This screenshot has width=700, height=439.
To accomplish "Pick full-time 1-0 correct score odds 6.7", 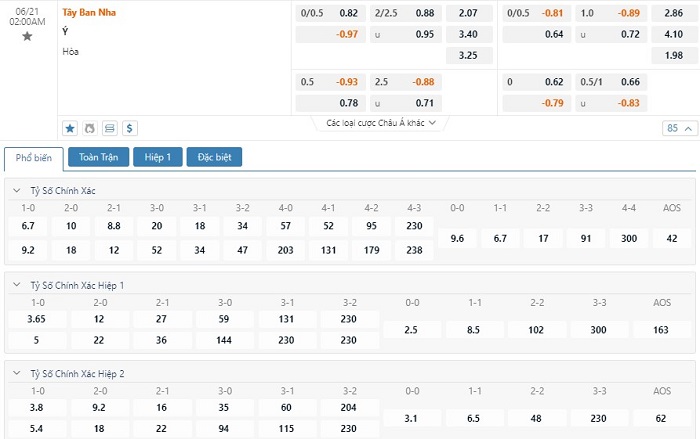I will pos(28,226).
